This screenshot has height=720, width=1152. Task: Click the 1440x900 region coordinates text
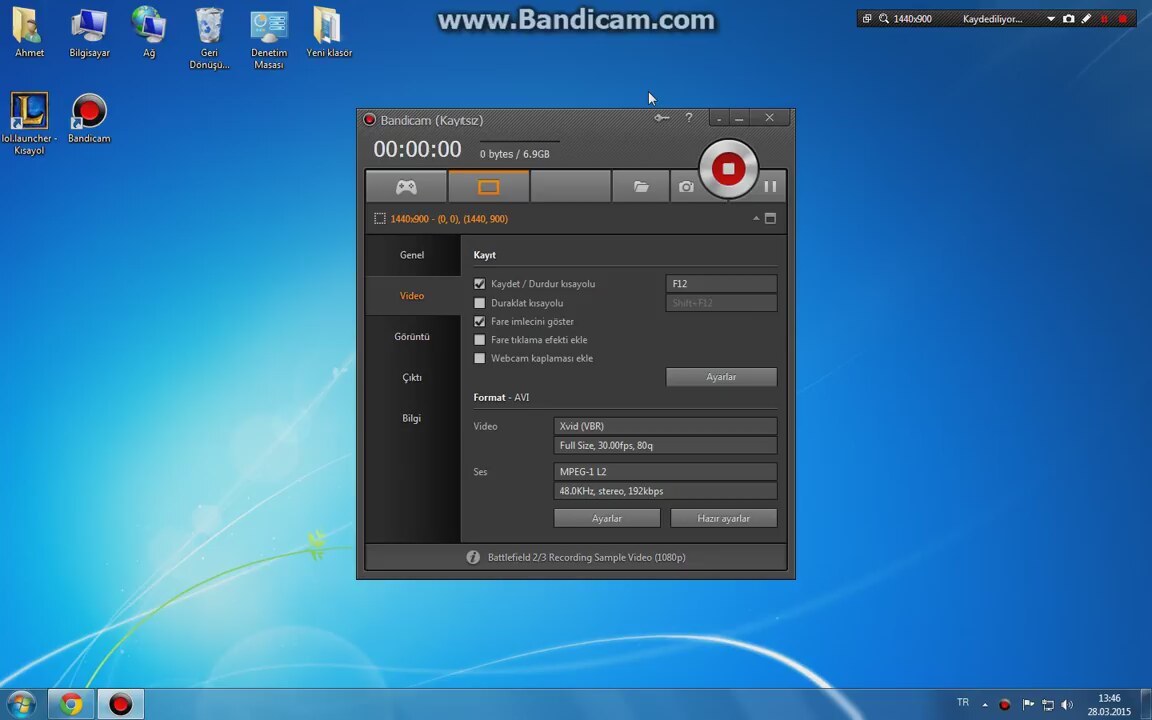click(449, 219)
